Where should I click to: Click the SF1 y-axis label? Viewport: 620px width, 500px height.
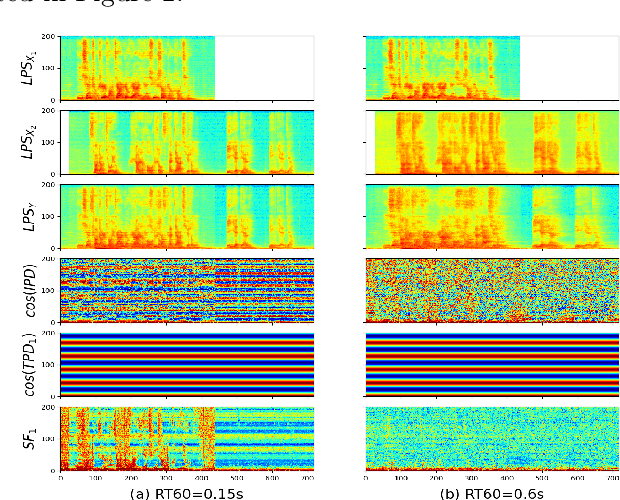pos(31,438)
